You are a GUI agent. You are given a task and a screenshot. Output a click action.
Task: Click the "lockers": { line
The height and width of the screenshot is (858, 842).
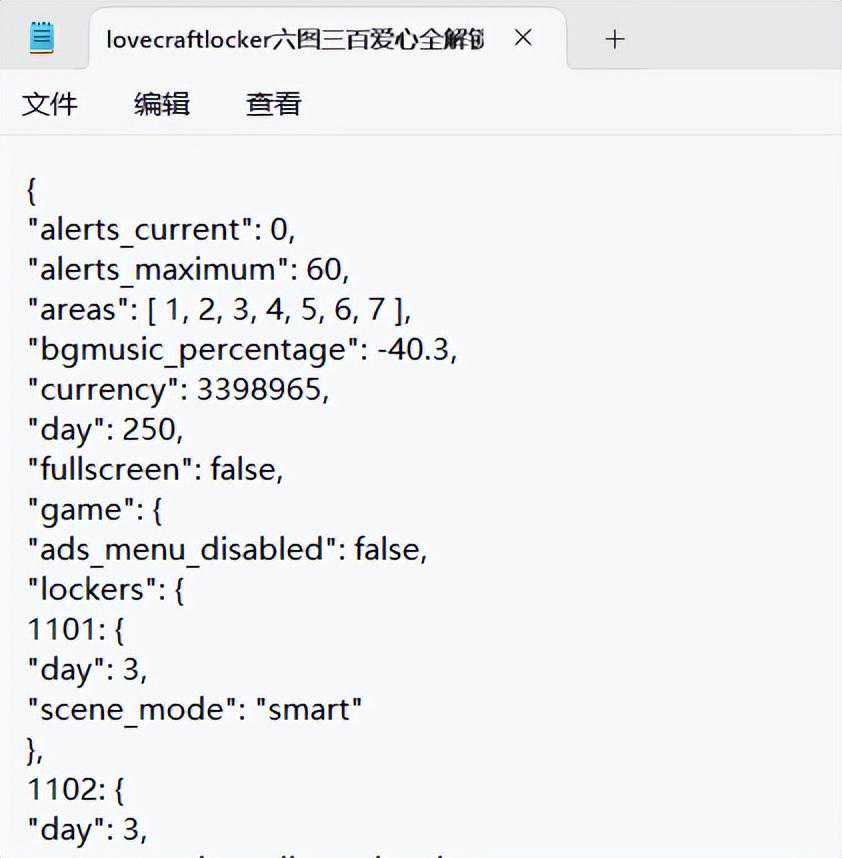pos(105,590)
